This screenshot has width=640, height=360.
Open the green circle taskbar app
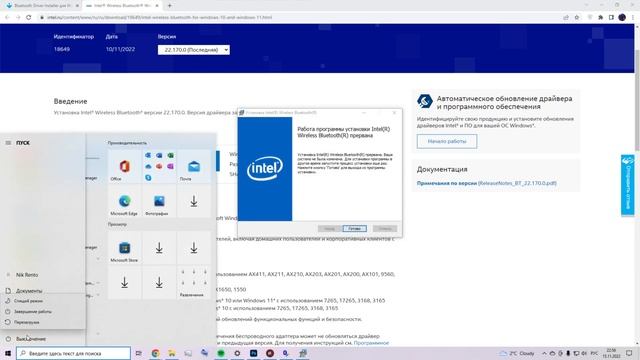coord(221,353)
